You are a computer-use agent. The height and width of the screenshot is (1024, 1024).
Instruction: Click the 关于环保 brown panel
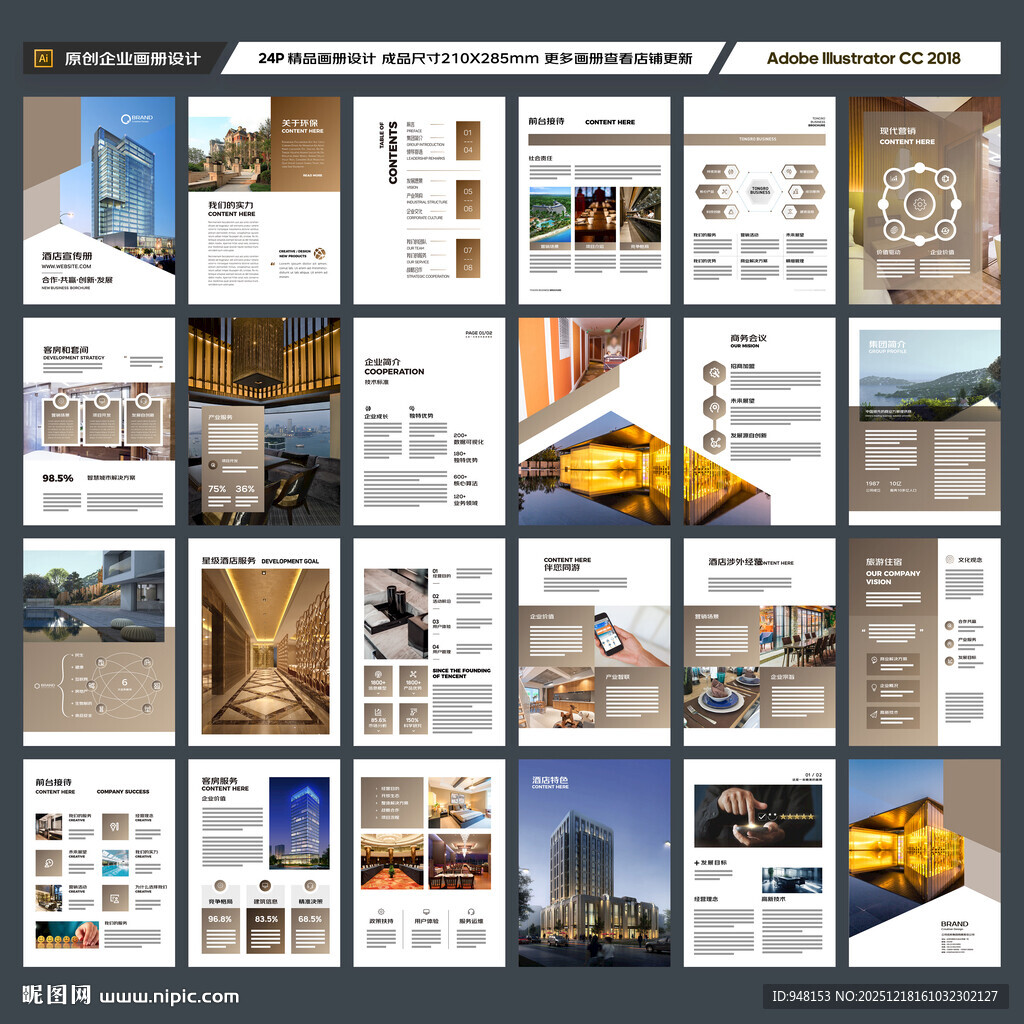click(305, 144)
